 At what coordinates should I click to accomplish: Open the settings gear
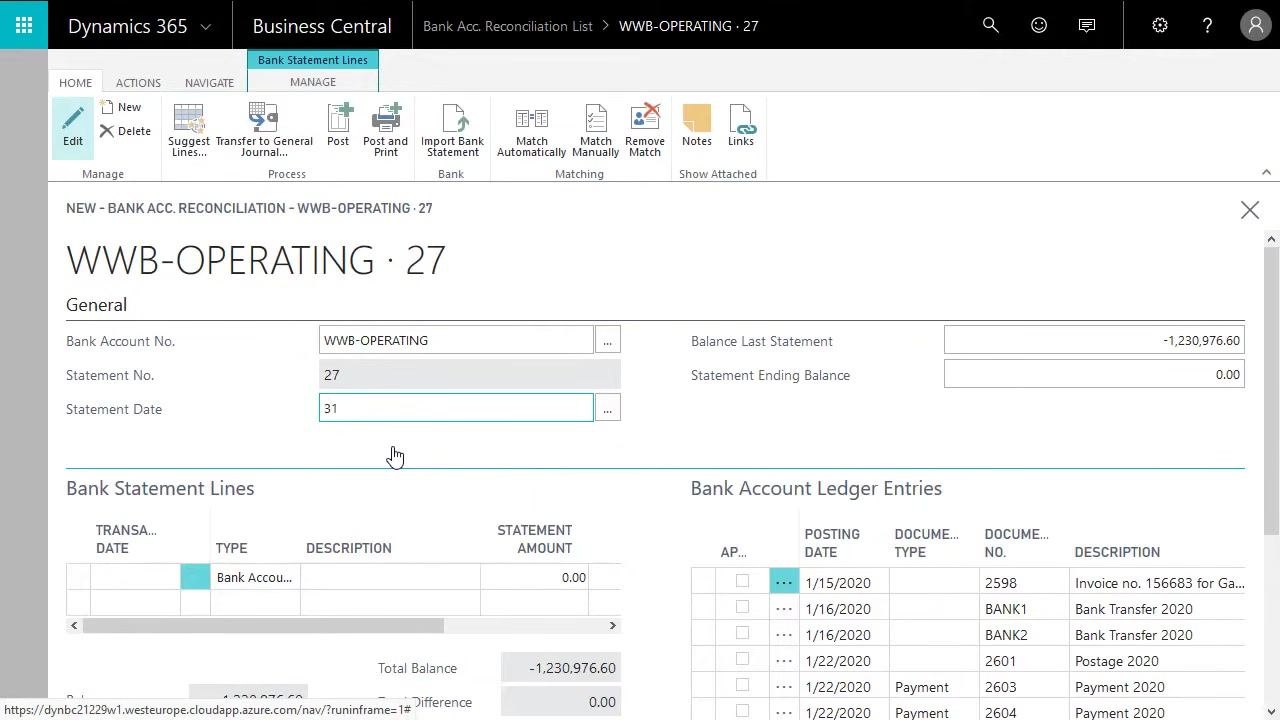point(1160,25)
